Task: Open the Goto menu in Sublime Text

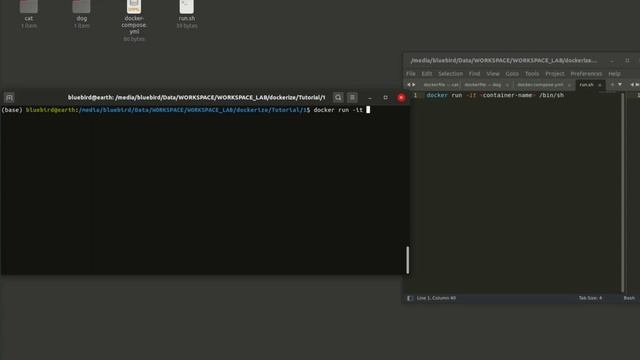Action: (x=512, y=74)
